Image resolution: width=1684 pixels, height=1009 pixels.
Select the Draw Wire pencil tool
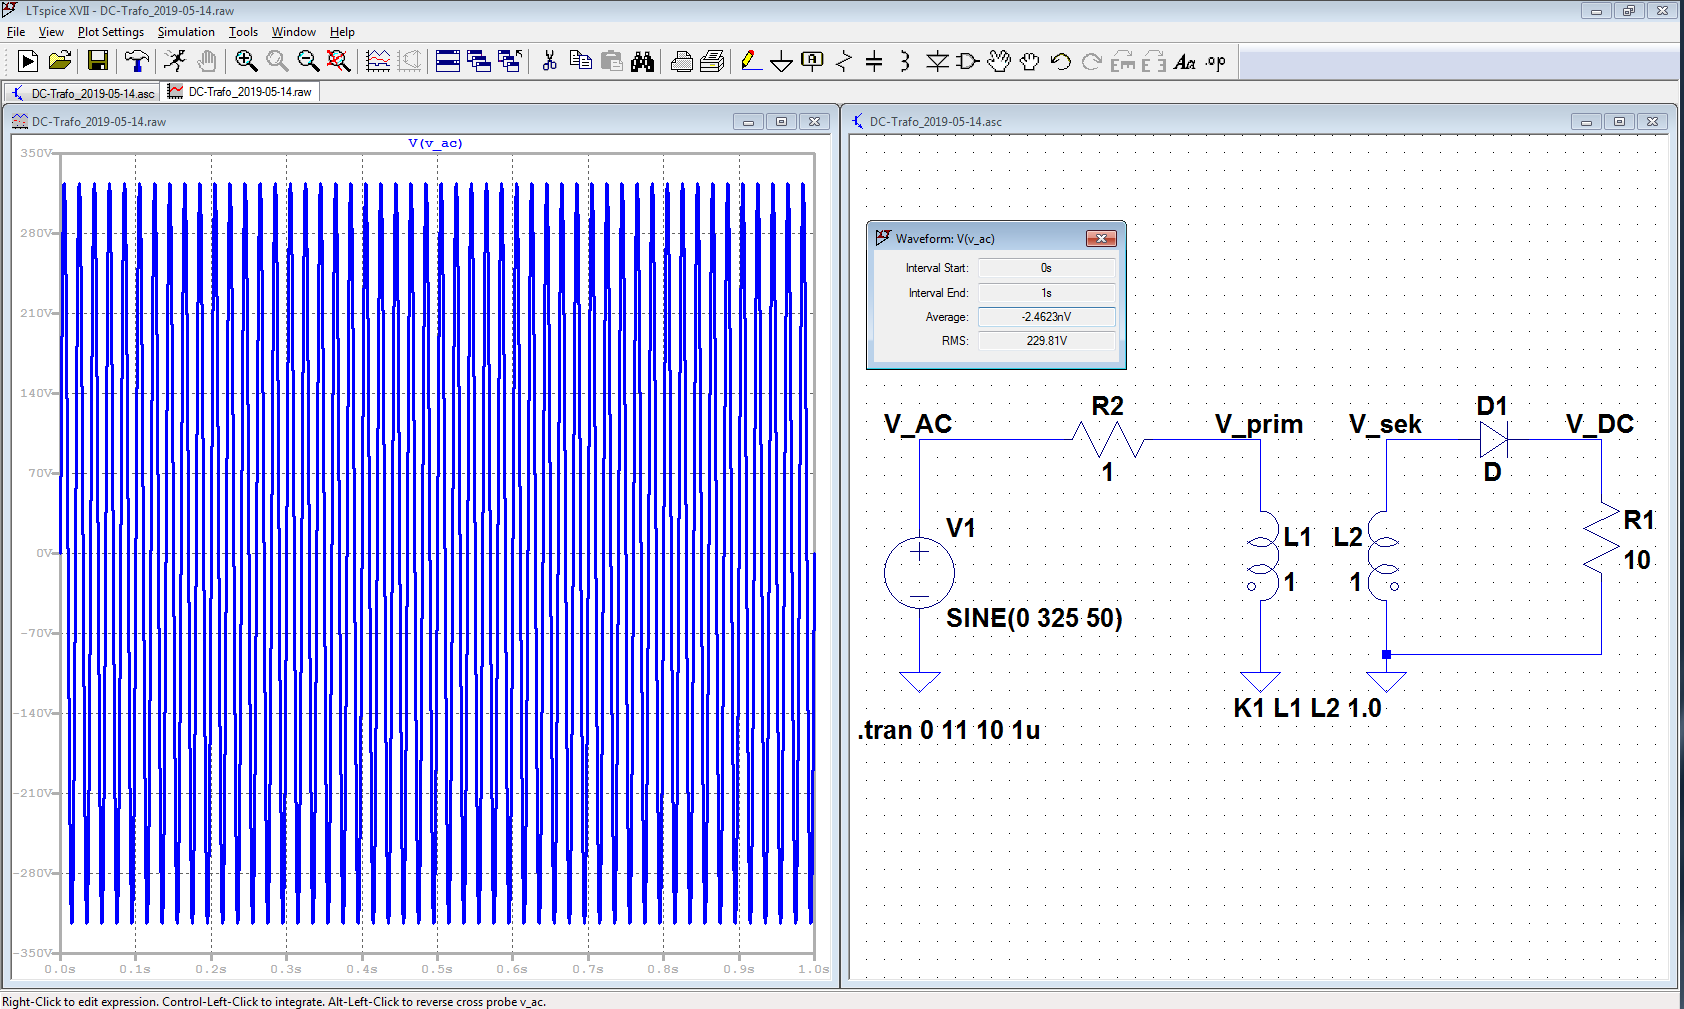[751, 62]
